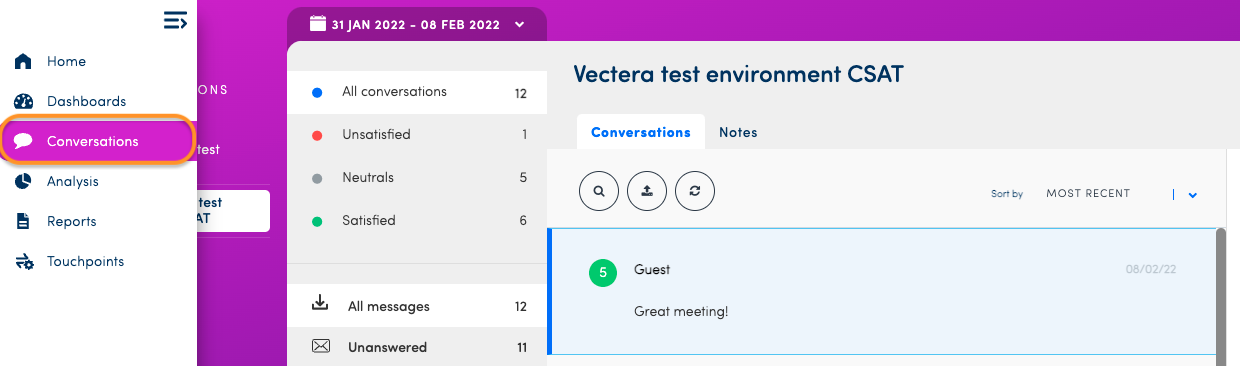
Task: Open the date range dropdown
Action: [417, 24]
